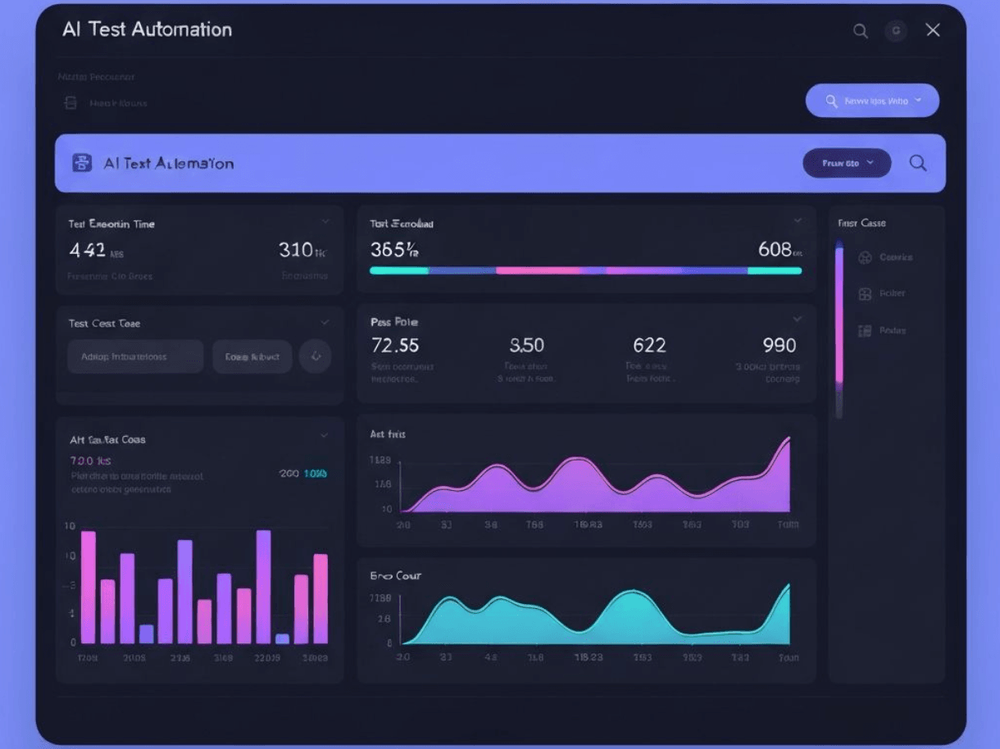The image size is (1000, 749).
Task: Open settings via the gear icon top right
Action: pos(895,31)
